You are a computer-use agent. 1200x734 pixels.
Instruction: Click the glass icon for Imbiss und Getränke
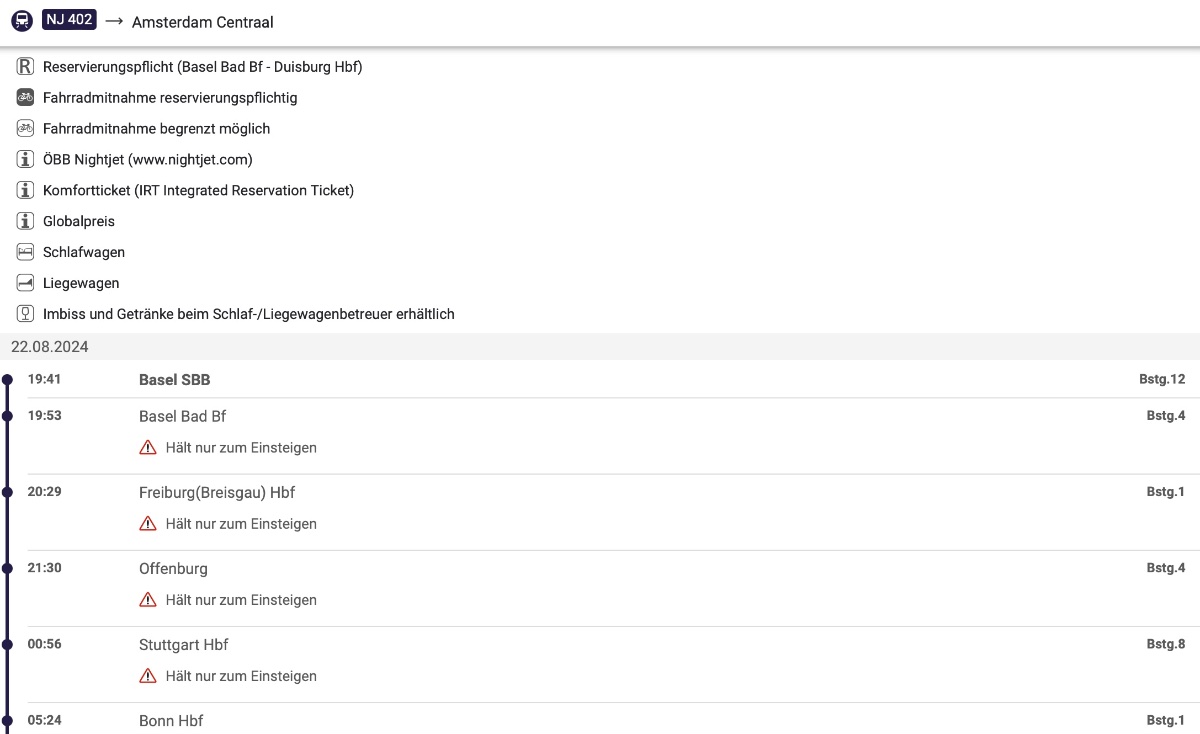tap(26, 314)
